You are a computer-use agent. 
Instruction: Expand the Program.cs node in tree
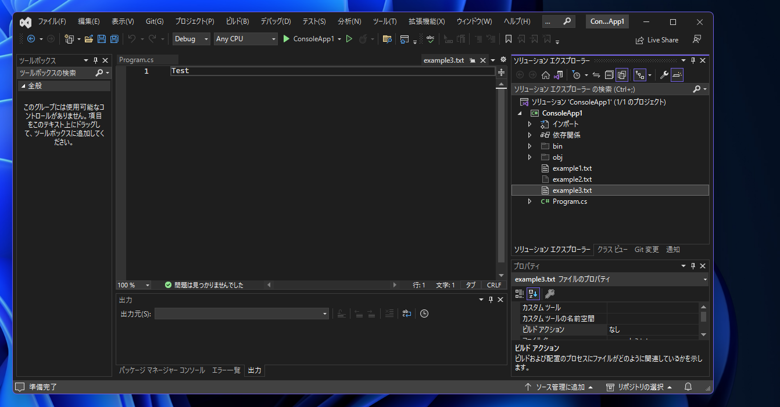(x=530, y=202)
